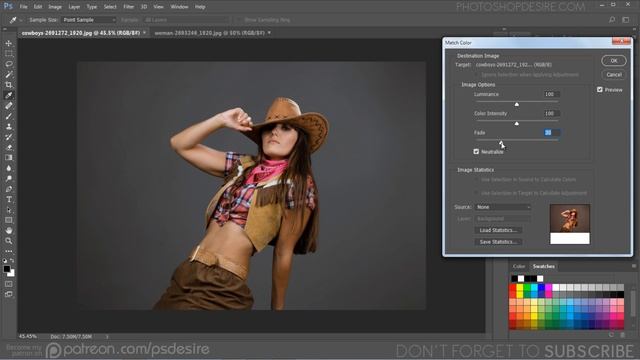Open the Sample layers dropdown in options bar
Screen dimensions: 640x360
tap(187, 20)
